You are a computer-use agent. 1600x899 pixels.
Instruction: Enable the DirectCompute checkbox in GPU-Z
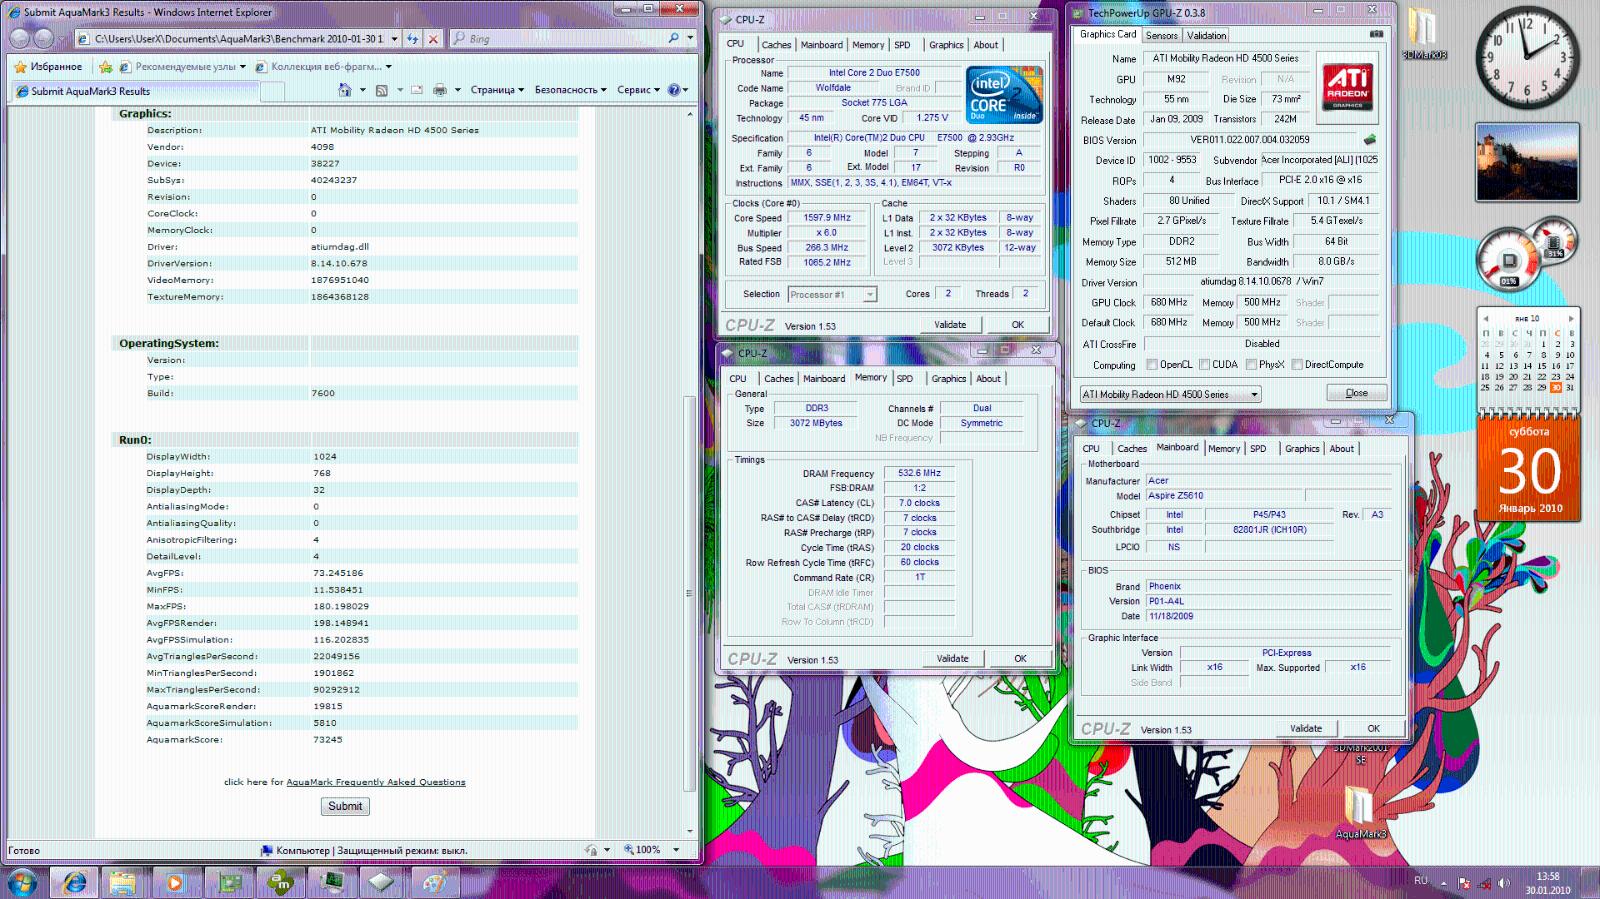tap(1297, 365)
